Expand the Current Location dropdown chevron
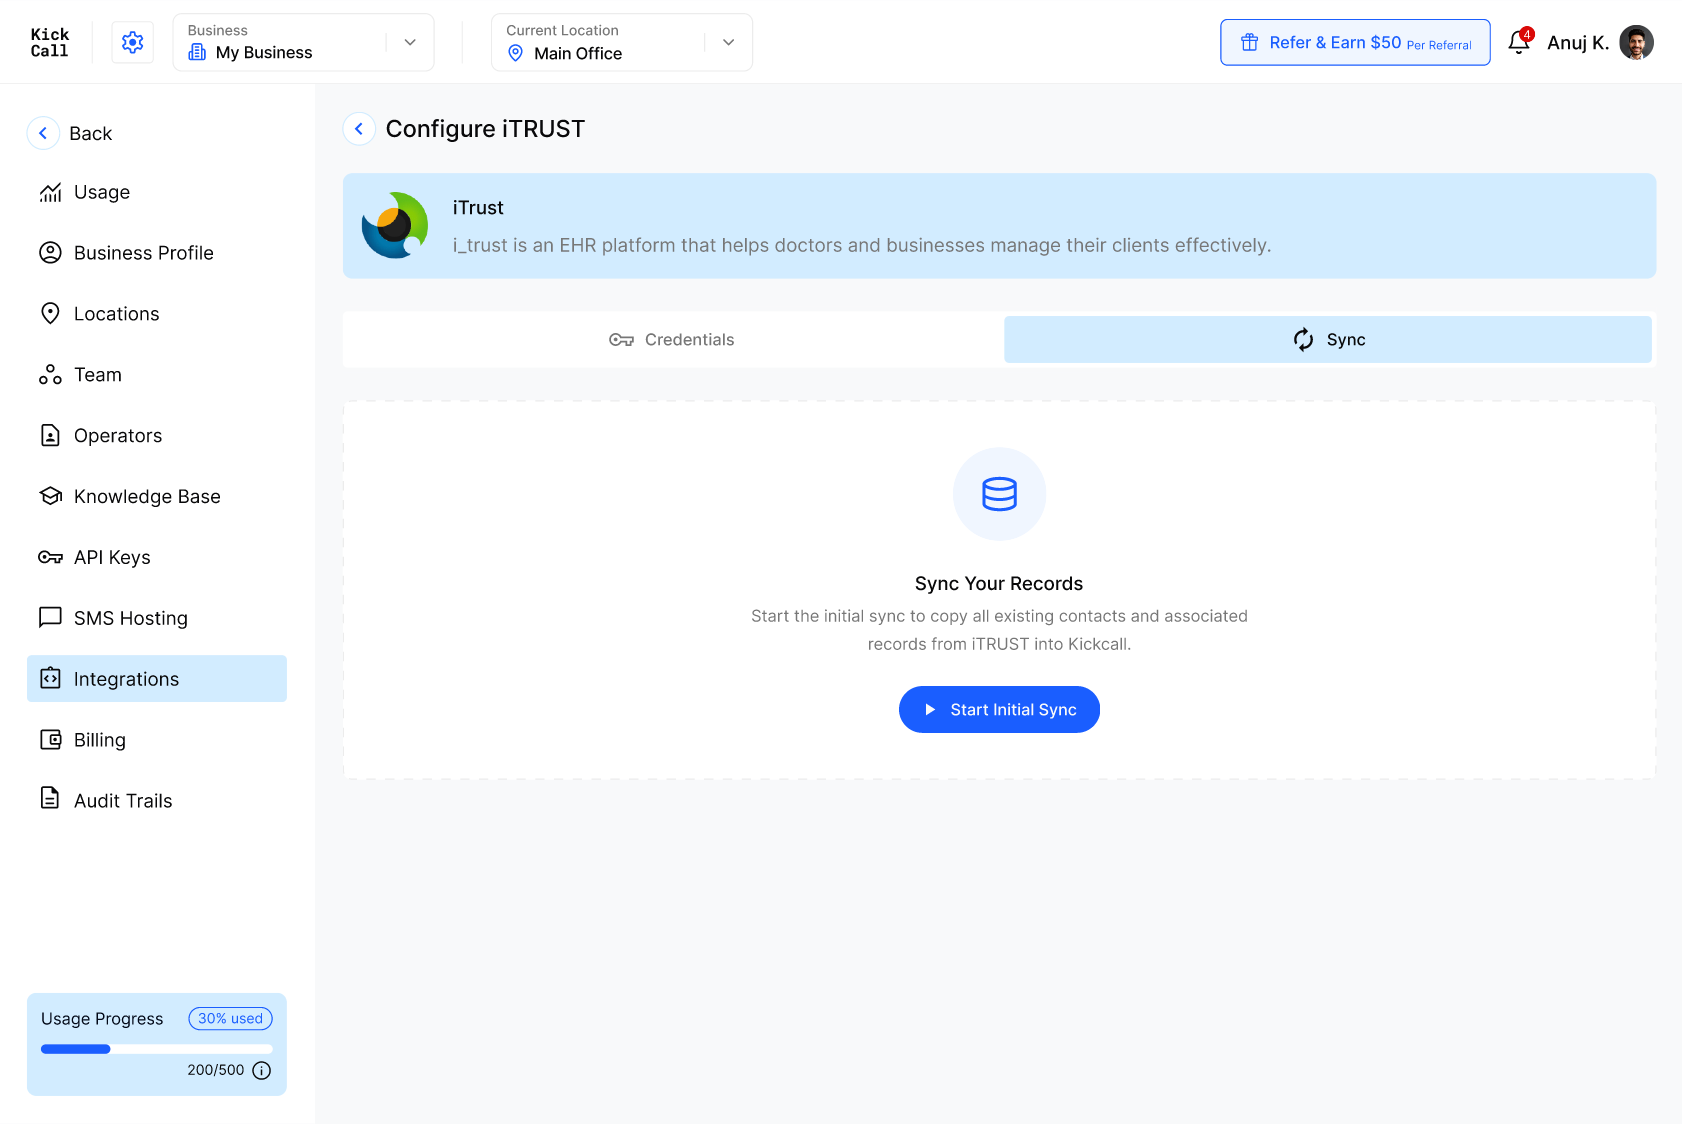 click(729, 42)
